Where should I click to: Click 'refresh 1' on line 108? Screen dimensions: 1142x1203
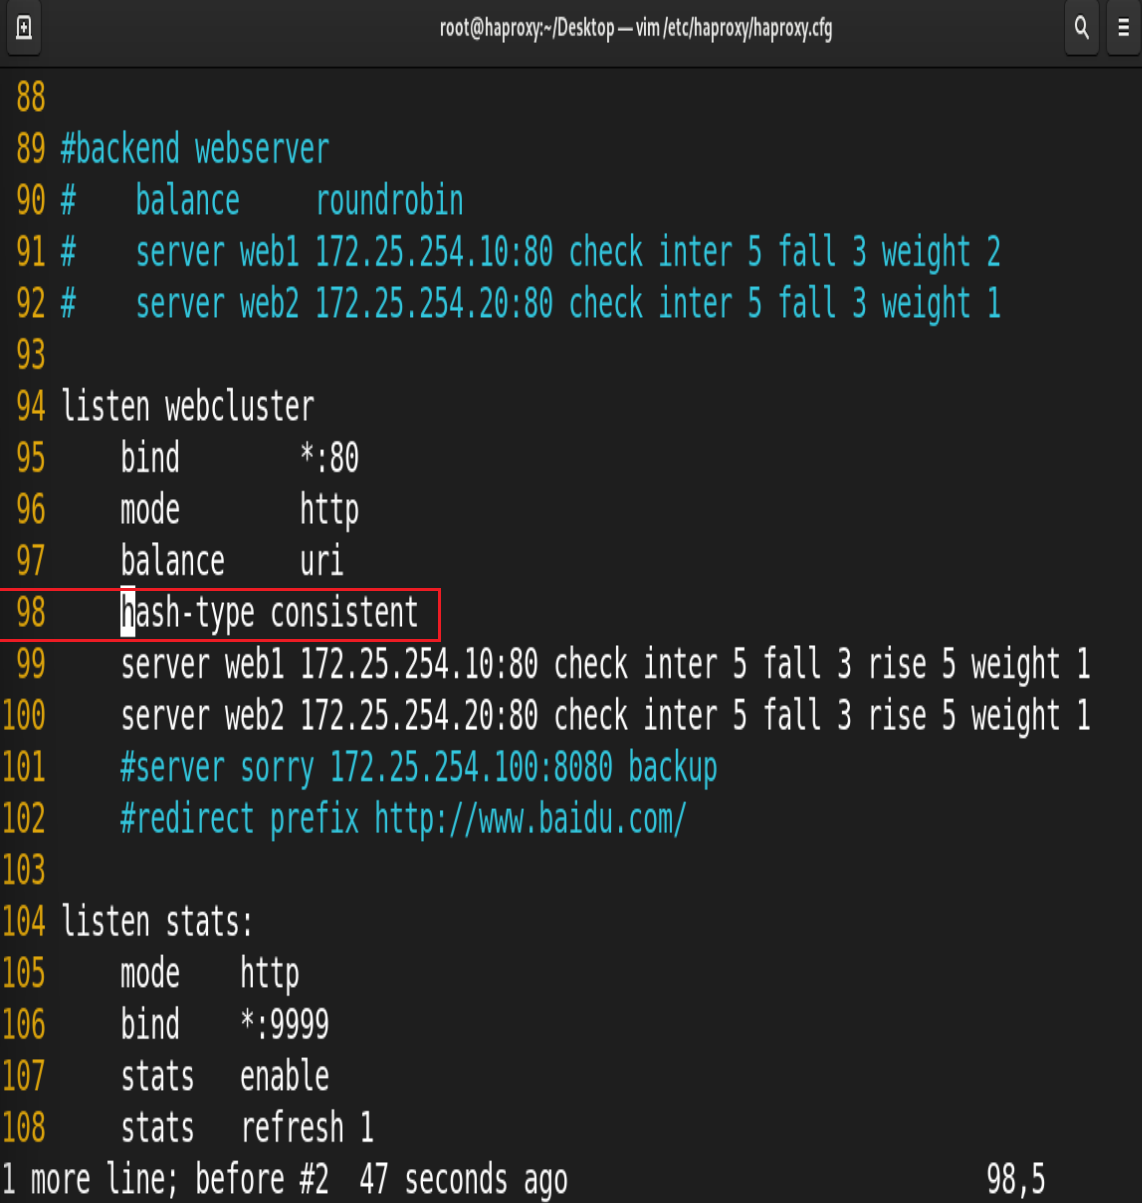tap(307, 1128)
